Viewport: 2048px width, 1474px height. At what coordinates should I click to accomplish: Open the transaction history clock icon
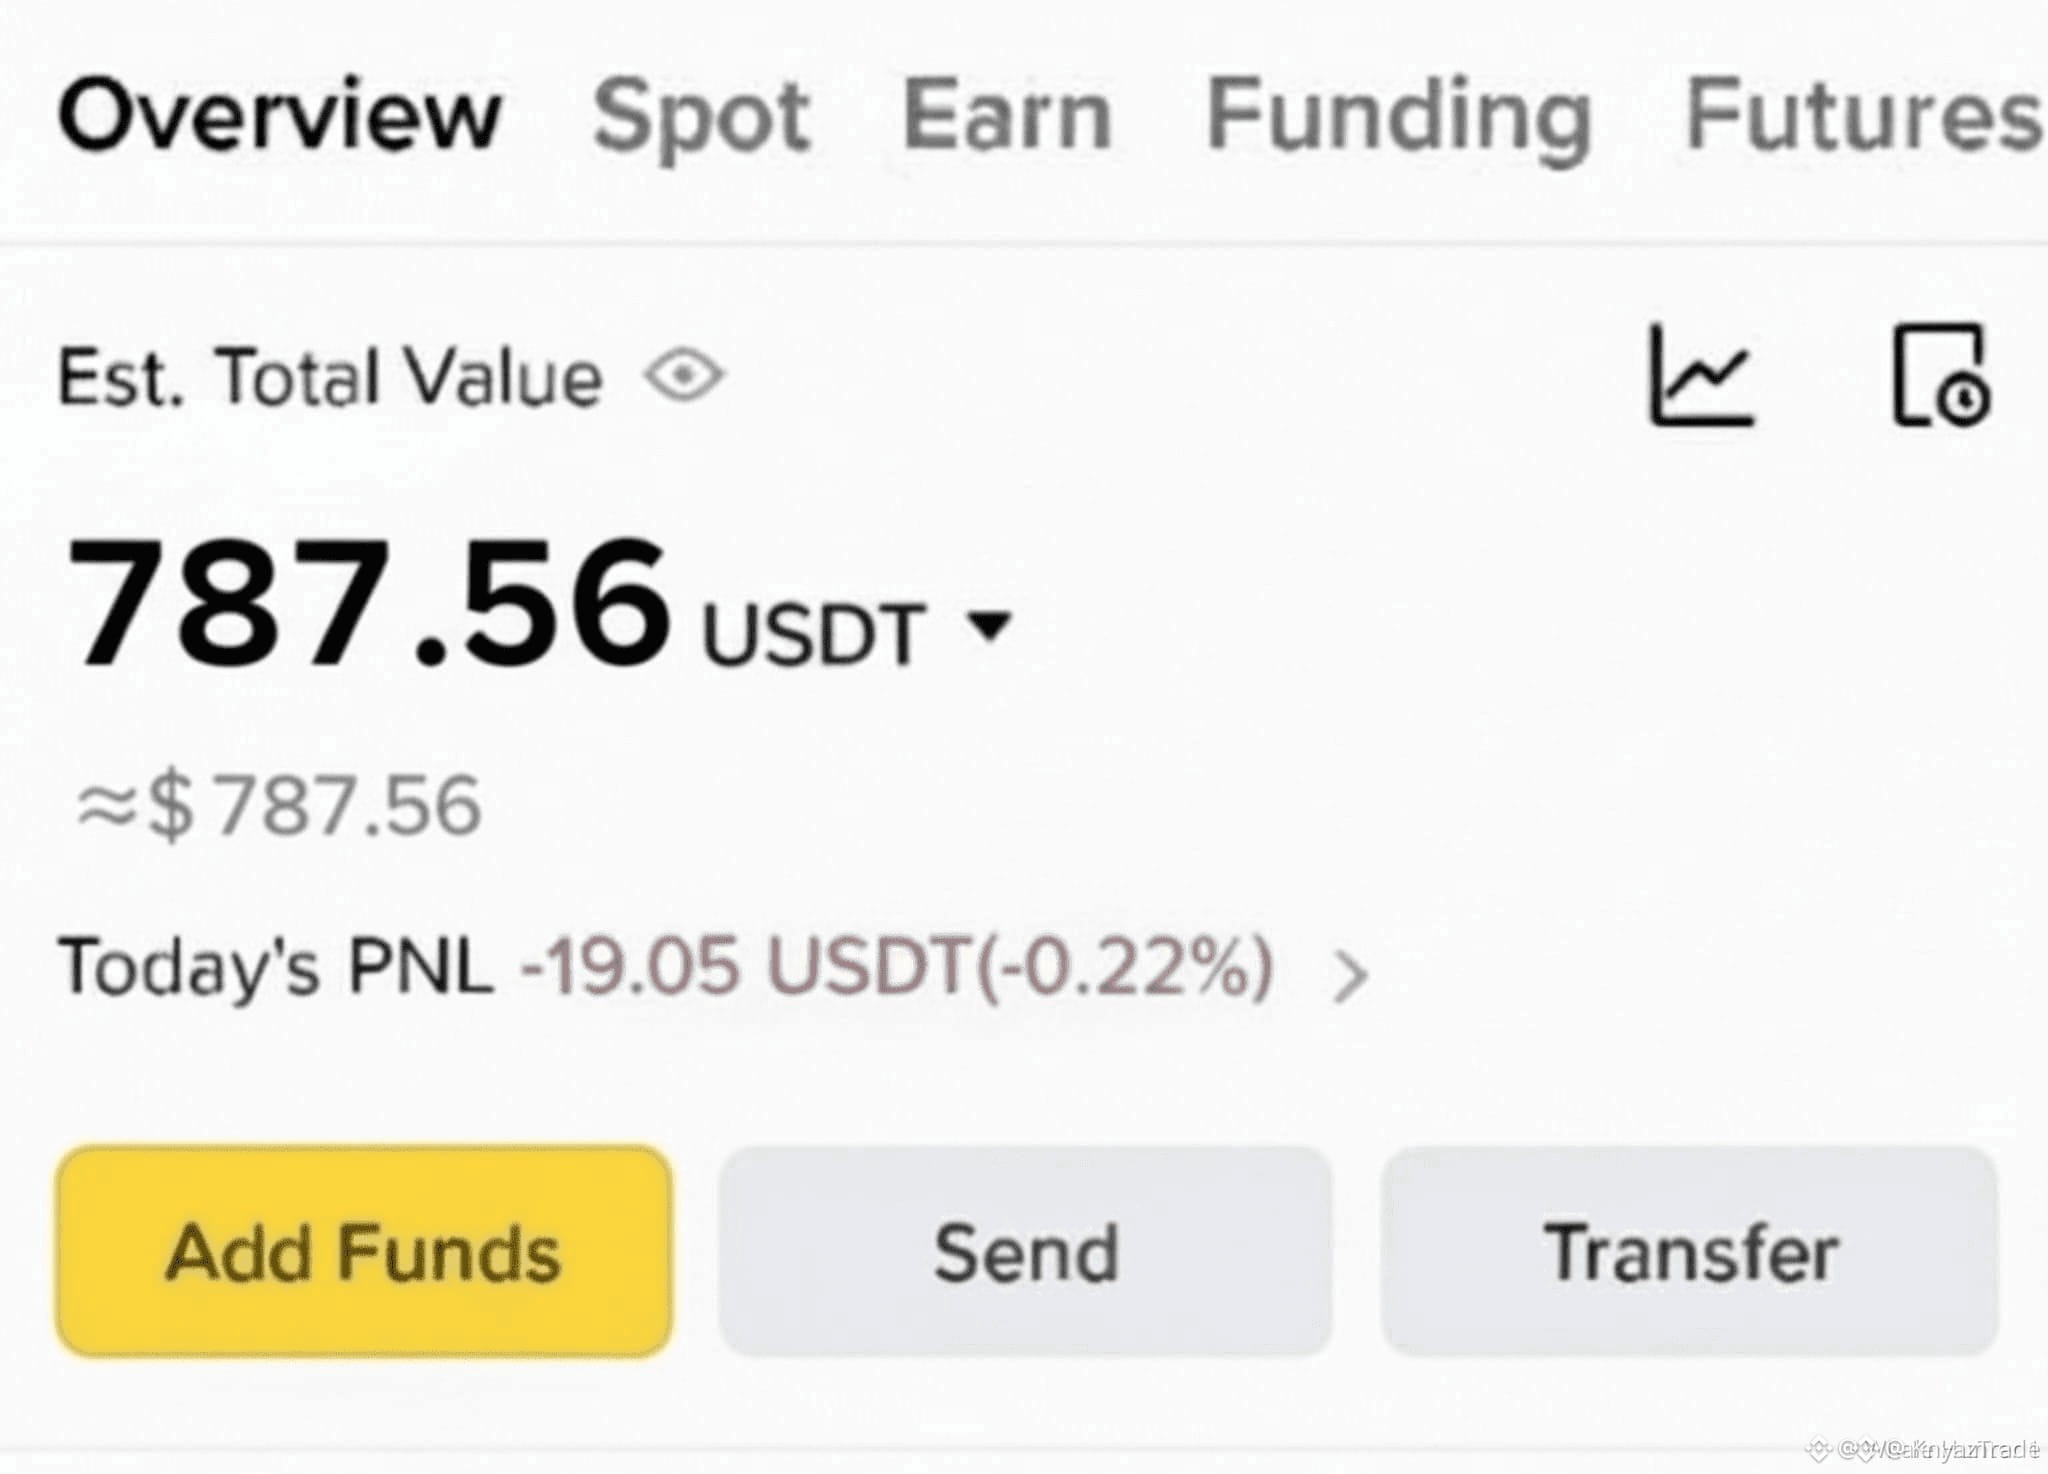click(1940, 376)
